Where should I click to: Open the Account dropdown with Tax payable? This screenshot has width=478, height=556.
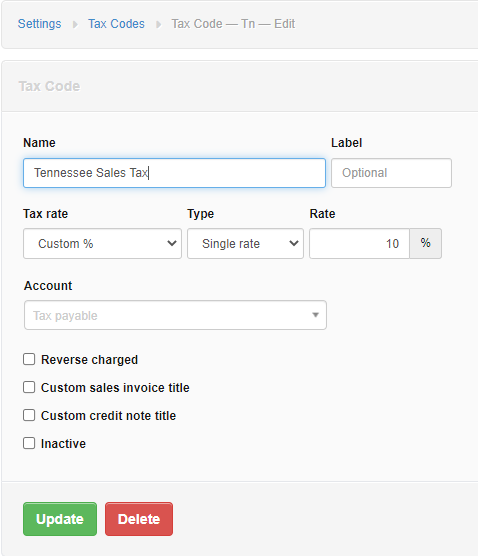coord(175,315)
